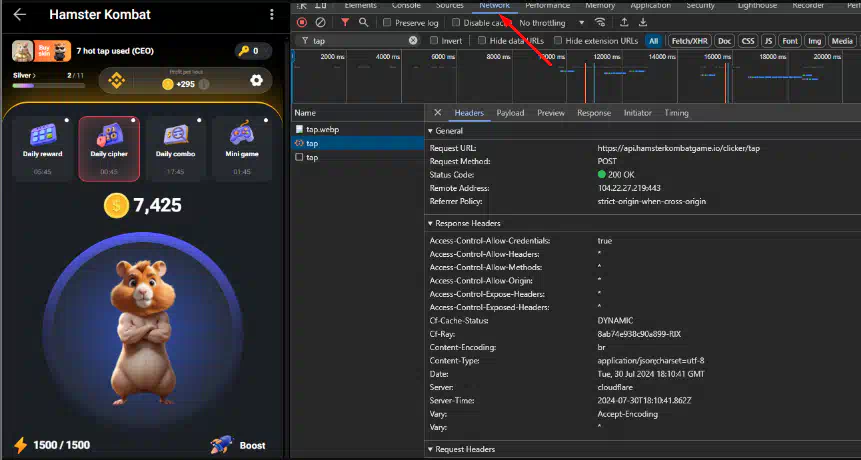
Task: Open network conditions Wi-Fi icon
Action: (x=600, y=23)
